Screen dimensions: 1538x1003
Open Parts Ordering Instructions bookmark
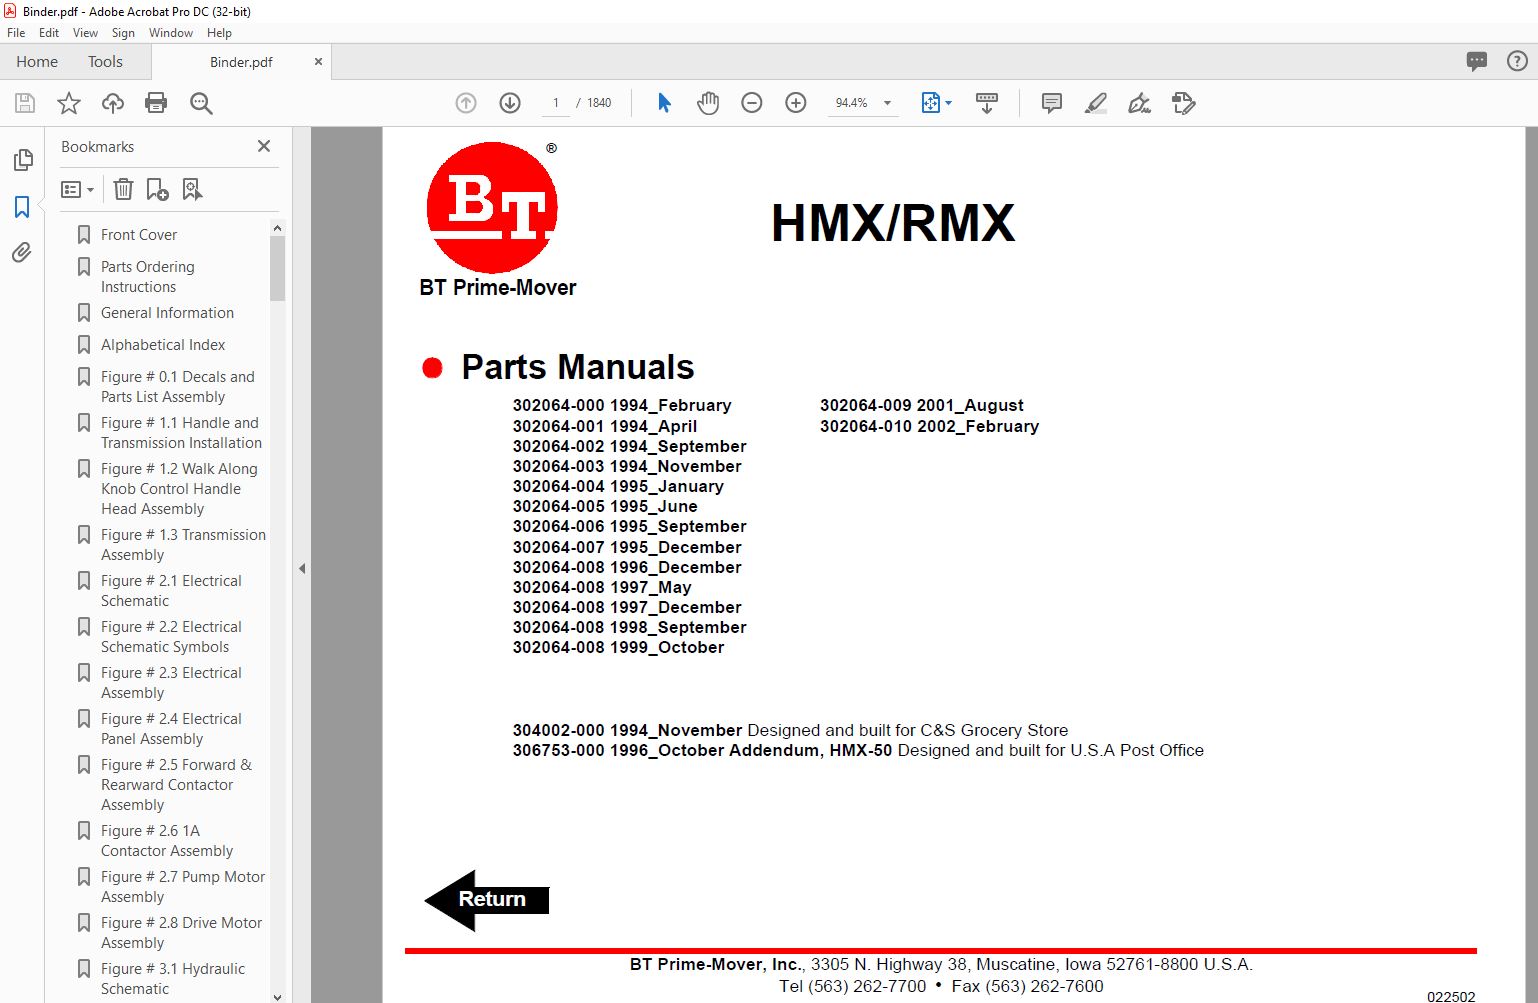[x=148, y=277]
